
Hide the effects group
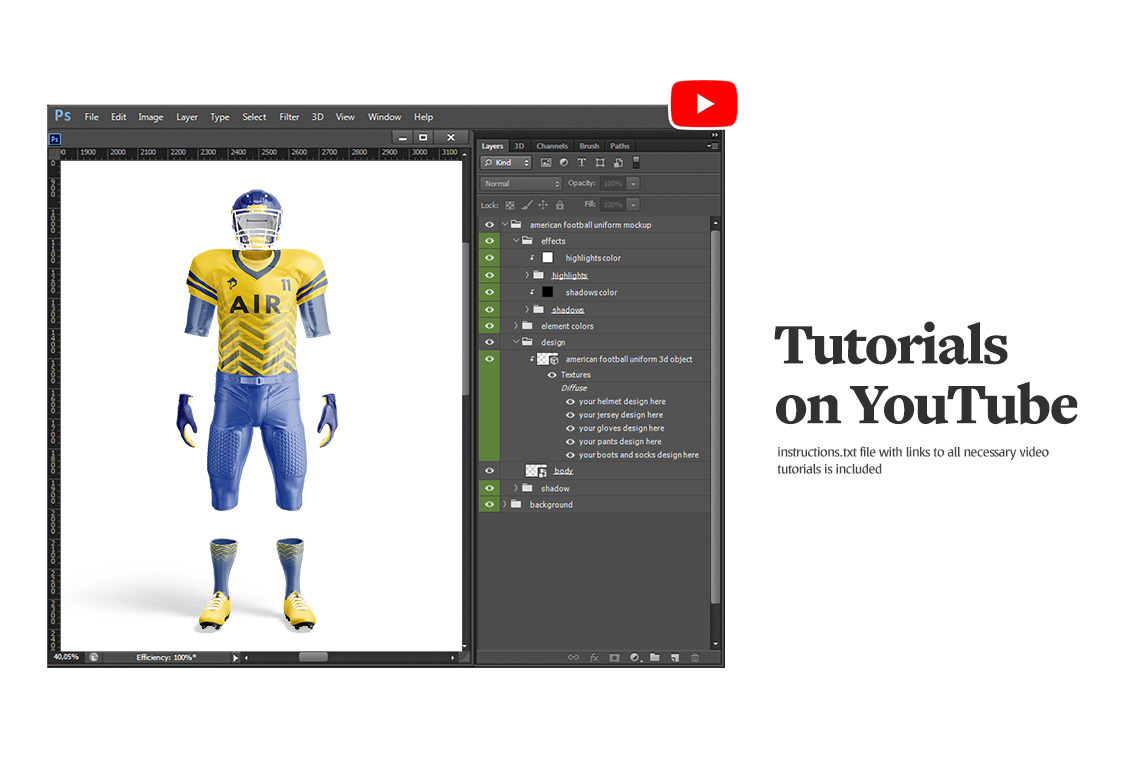[x=489, y=241]
